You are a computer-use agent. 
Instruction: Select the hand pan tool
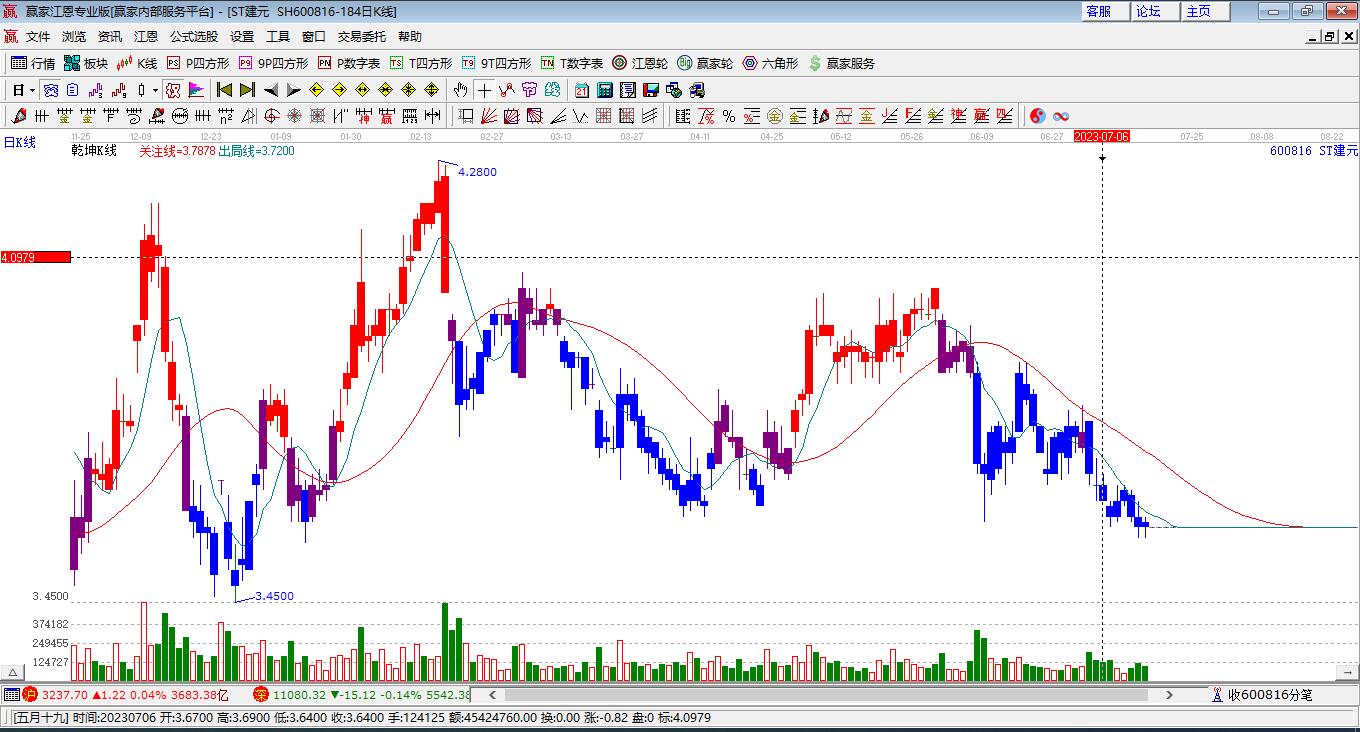460,90
